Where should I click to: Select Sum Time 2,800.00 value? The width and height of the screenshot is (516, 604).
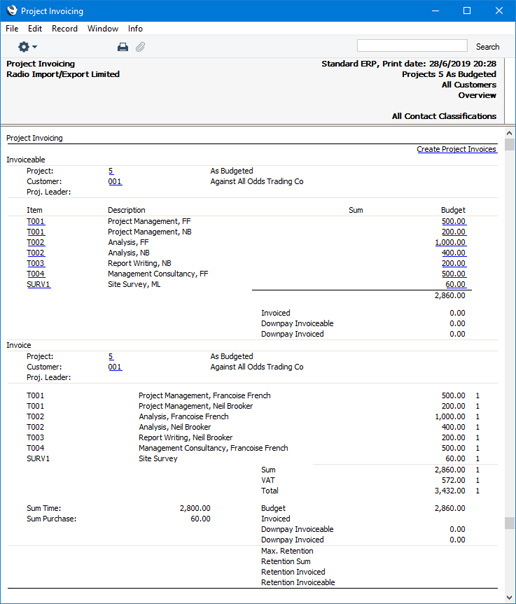pos(195,508)
